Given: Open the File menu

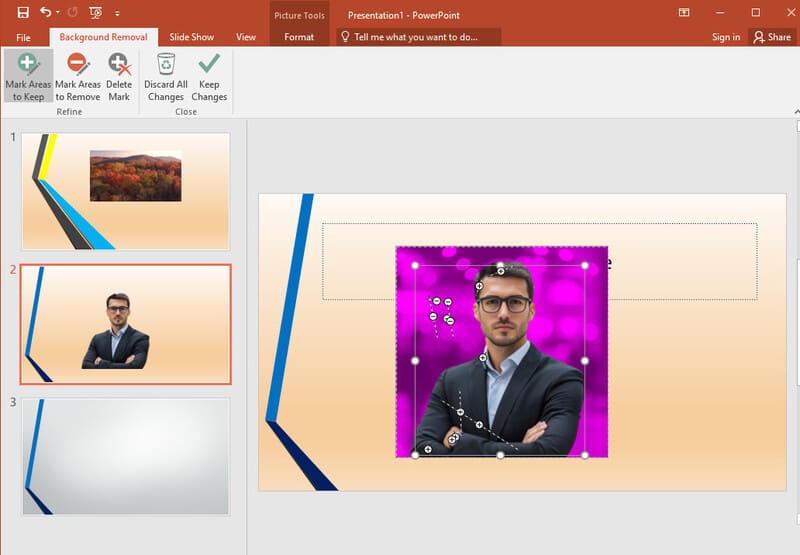Looking at the screenshot, I should [x=23, y=37].
